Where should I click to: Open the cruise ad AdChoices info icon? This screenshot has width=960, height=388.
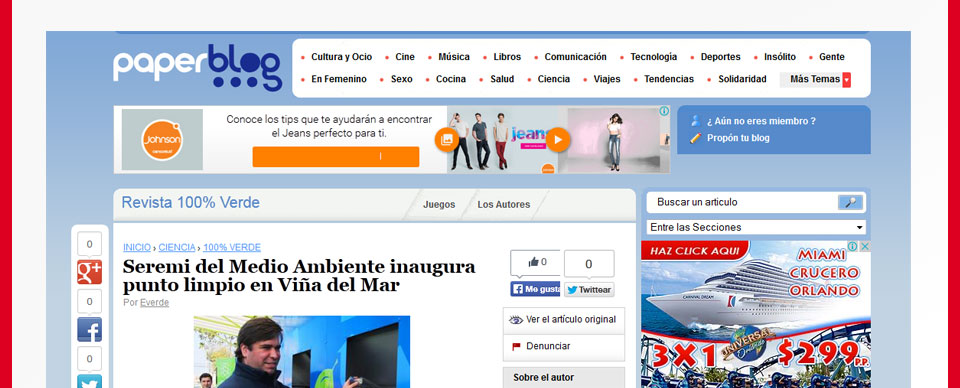pyautogui.click(x=852, y=246)
